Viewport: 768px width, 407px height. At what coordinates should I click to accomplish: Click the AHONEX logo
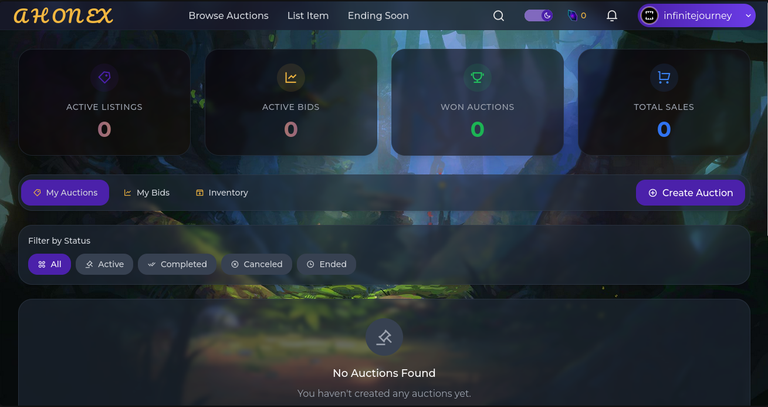pos(63,16)
